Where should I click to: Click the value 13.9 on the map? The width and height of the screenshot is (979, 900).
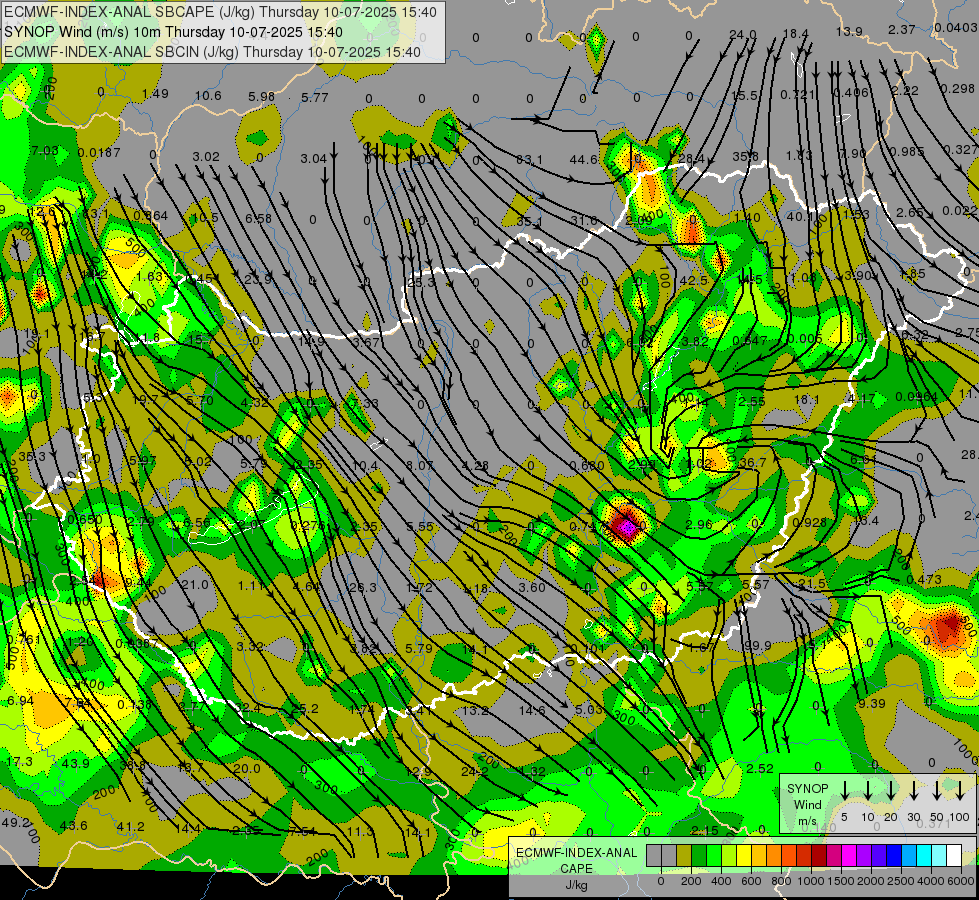pos(849,32)
